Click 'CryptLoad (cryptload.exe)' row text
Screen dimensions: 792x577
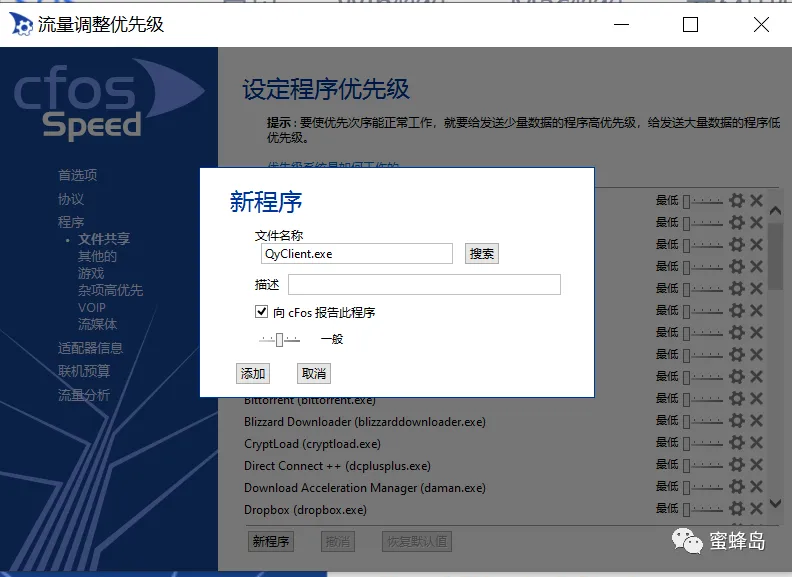[x=312, y=444]
